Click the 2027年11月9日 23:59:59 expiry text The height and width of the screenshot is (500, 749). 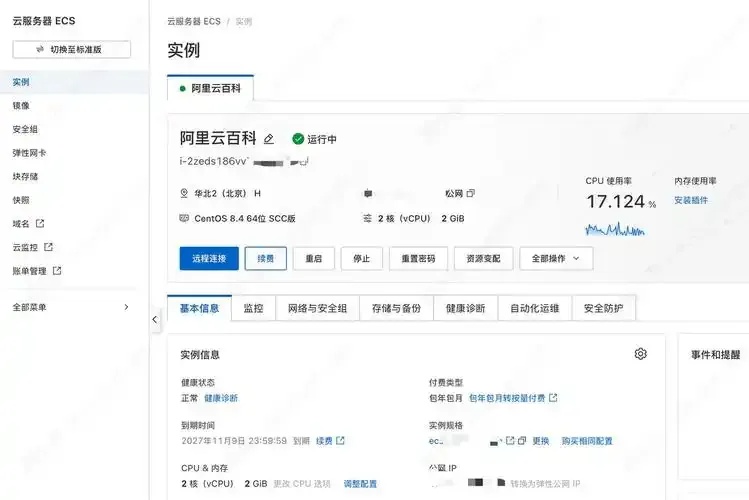point(234,441)
